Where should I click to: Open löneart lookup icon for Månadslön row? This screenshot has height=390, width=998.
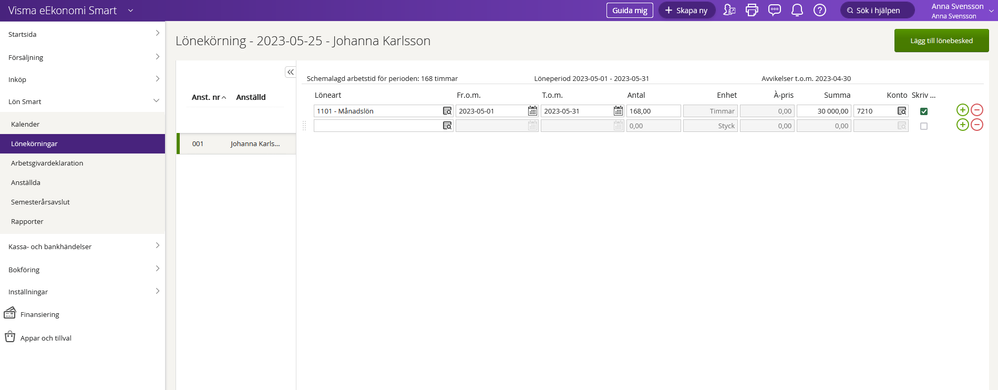[x=447, y=111]
